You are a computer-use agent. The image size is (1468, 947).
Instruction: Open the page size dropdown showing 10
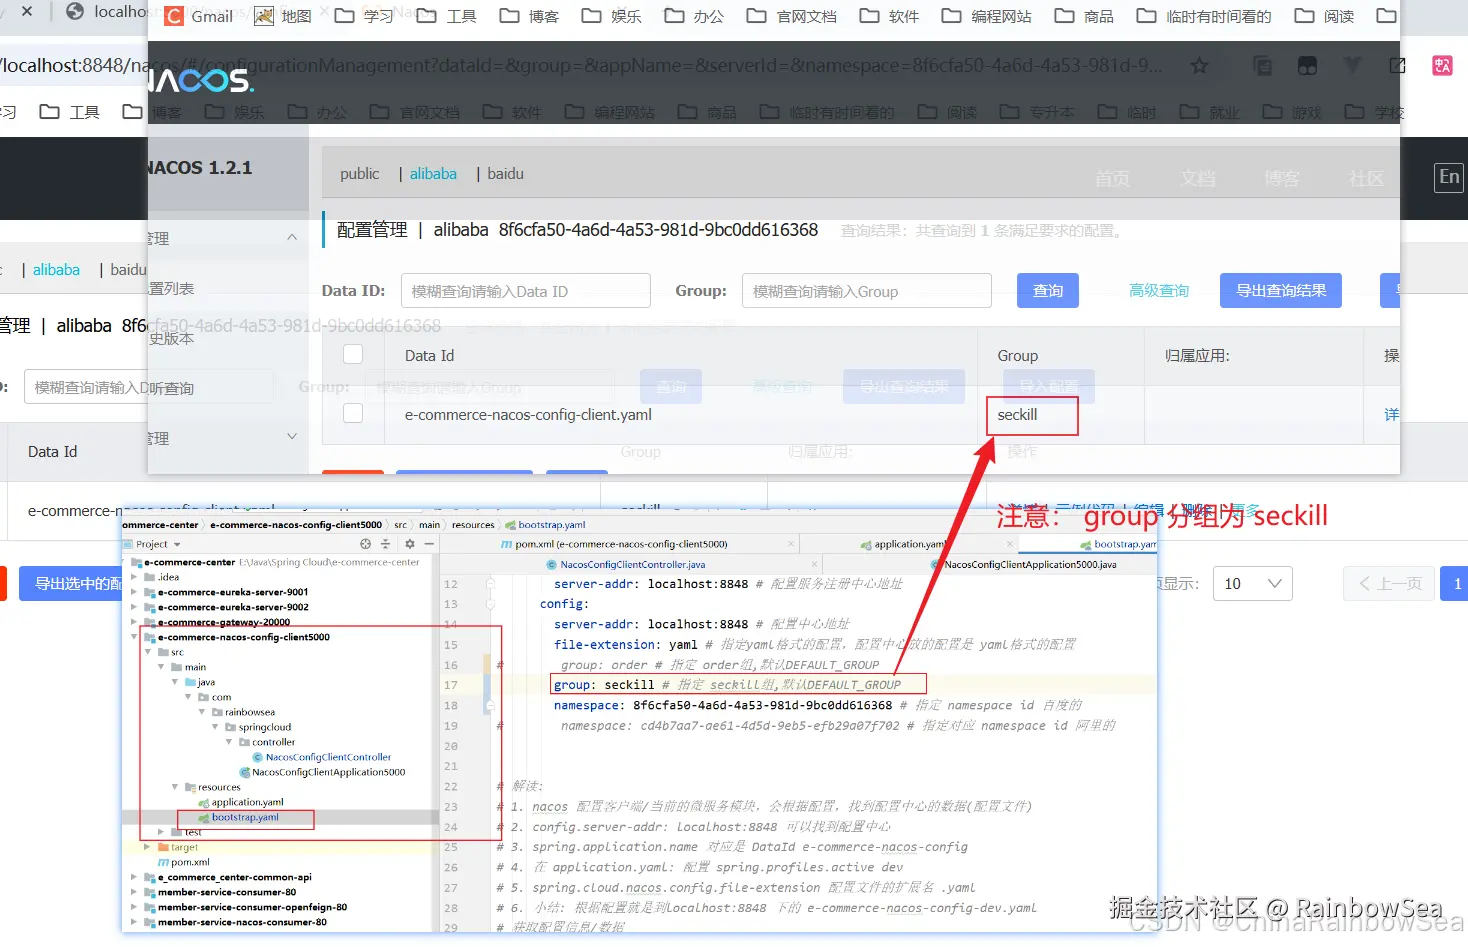1253,584
